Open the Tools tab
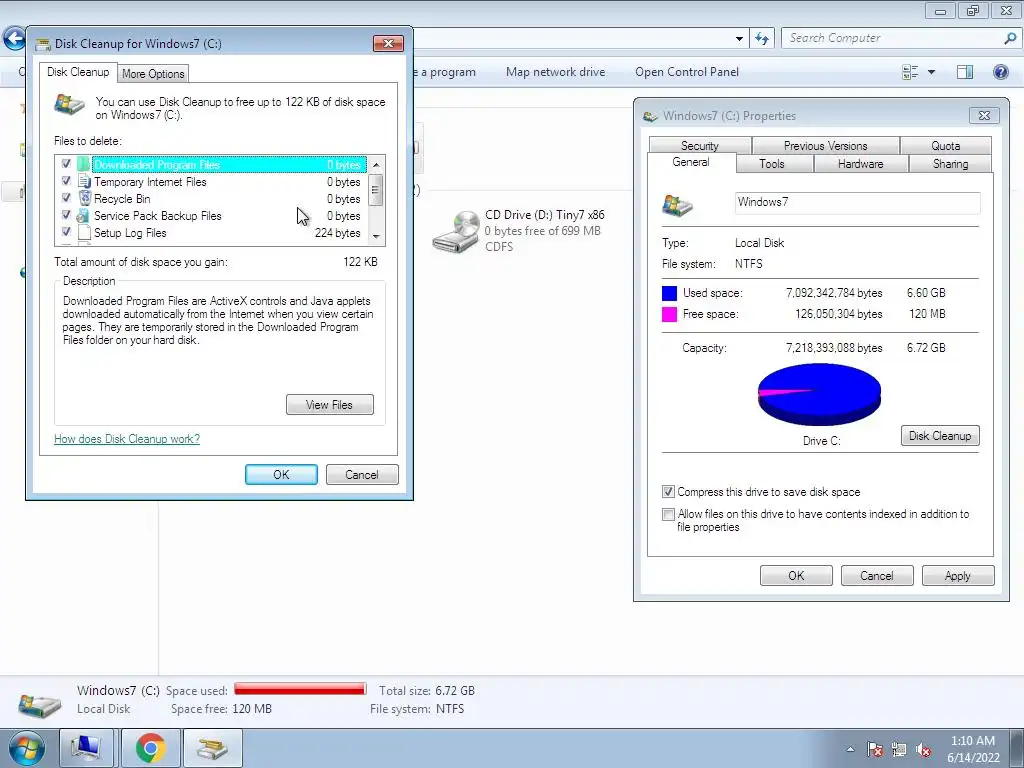Screen dimensions: 1024x768 (772, 164)
